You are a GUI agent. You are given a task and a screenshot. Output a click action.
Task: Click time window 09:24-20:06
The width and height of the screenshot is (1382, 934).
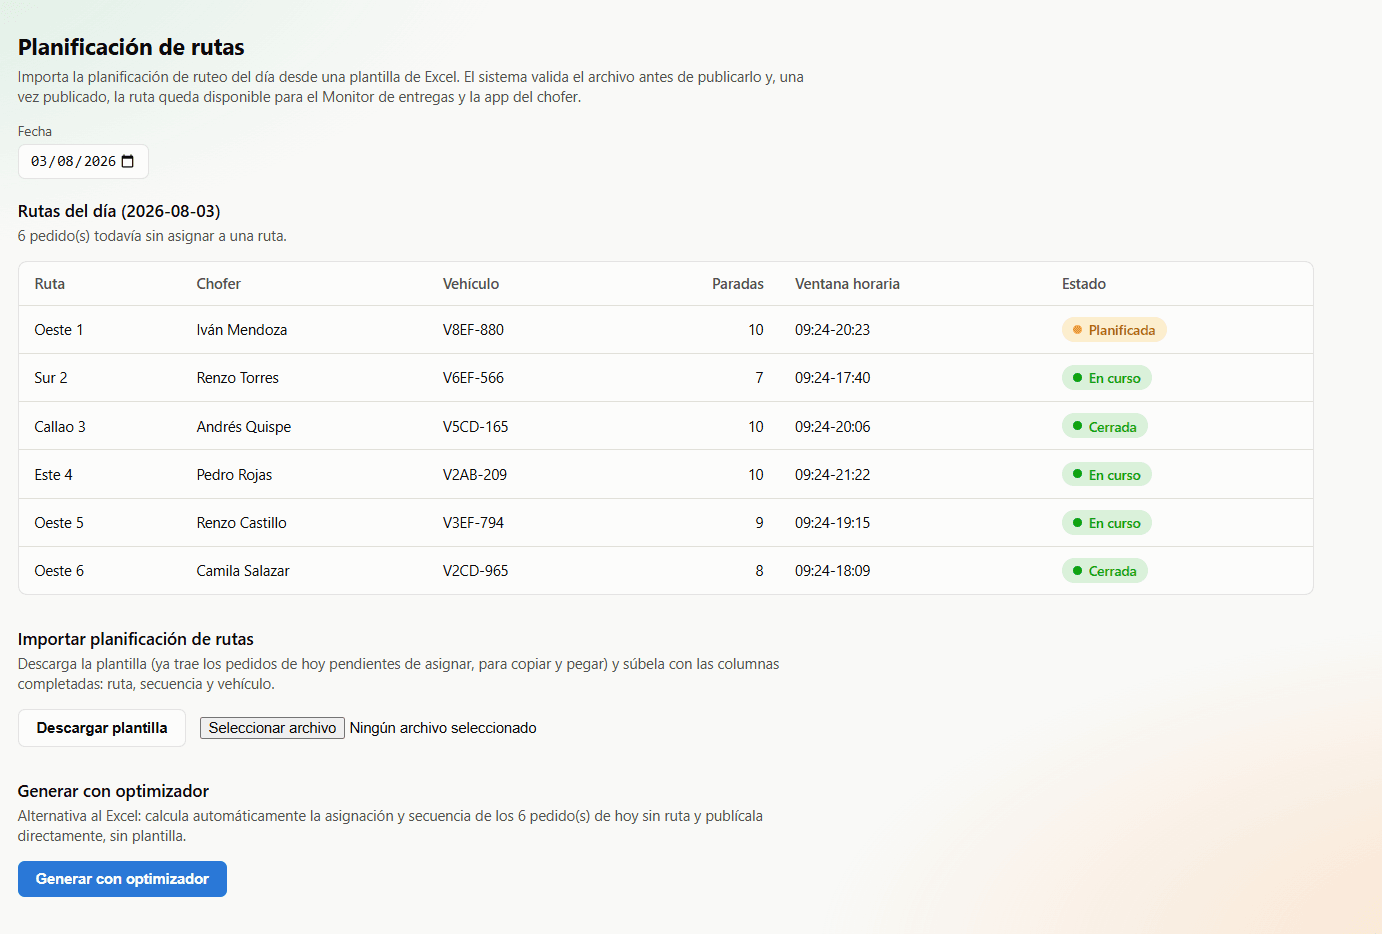(833, 427)
